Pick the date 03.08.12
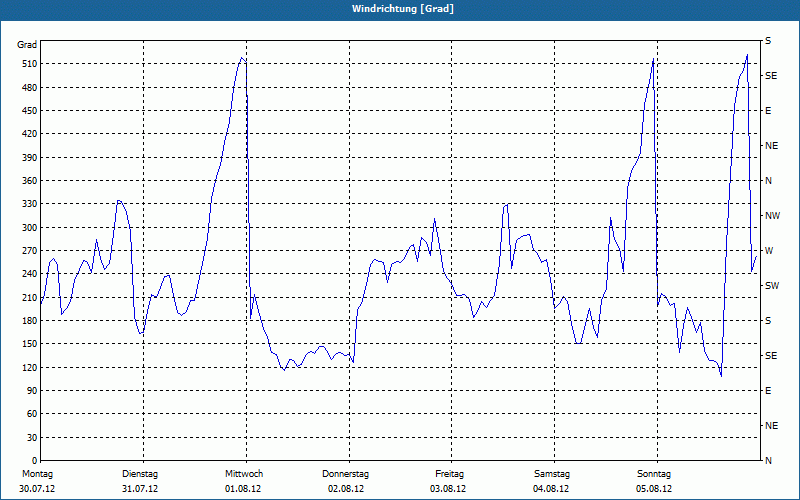Image resolution: width=800 pixels, height=500 pixels. [448, 489]
